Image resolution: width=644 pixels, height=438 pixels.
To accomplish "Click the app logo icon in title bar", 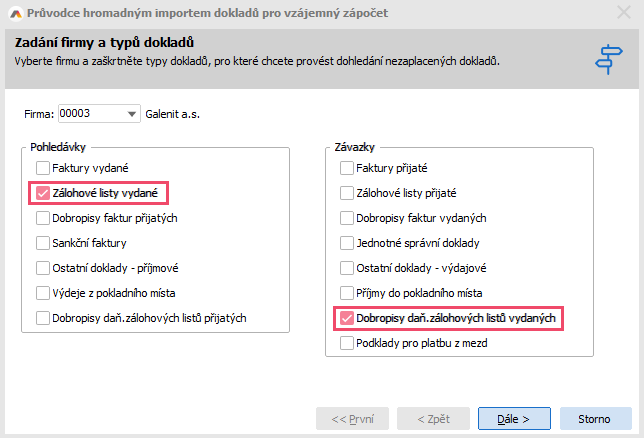I will coord(16,14).
